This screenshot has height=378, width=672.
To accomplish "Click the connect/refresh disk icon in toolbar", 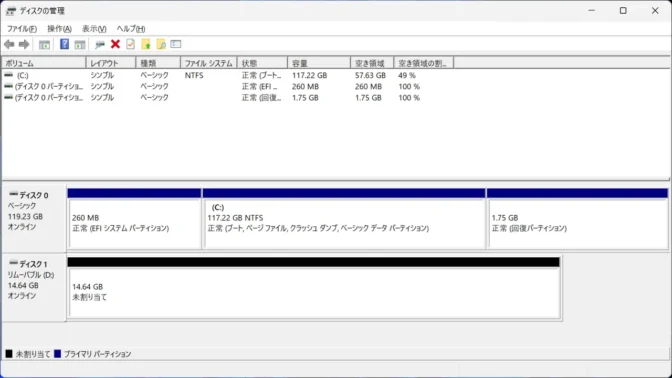I will 100,44.
